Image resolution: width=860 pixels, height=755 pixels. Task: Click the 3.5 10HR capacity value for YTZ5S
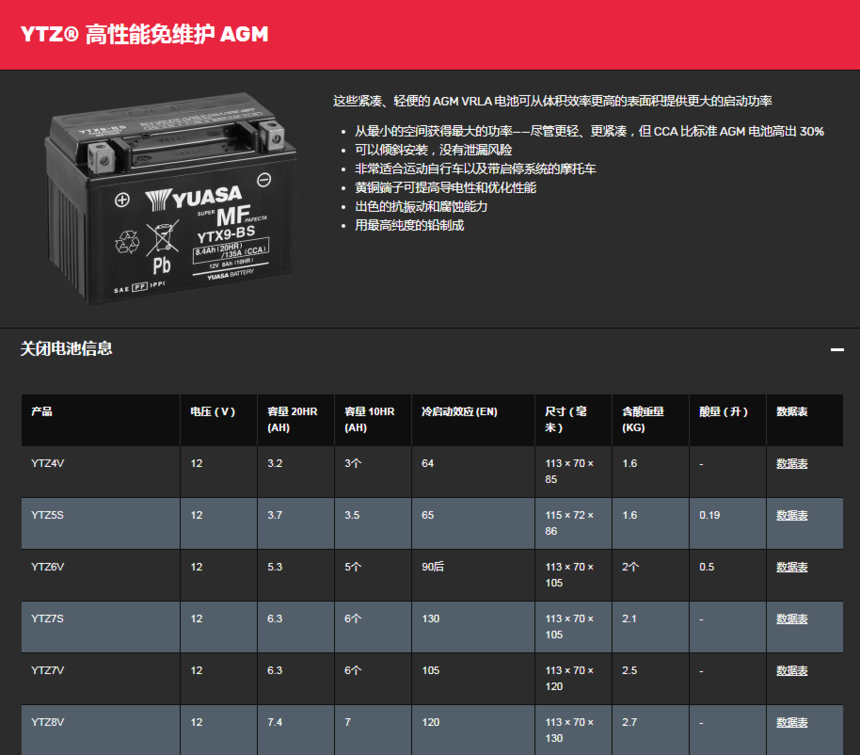click(x=352, y=515)
